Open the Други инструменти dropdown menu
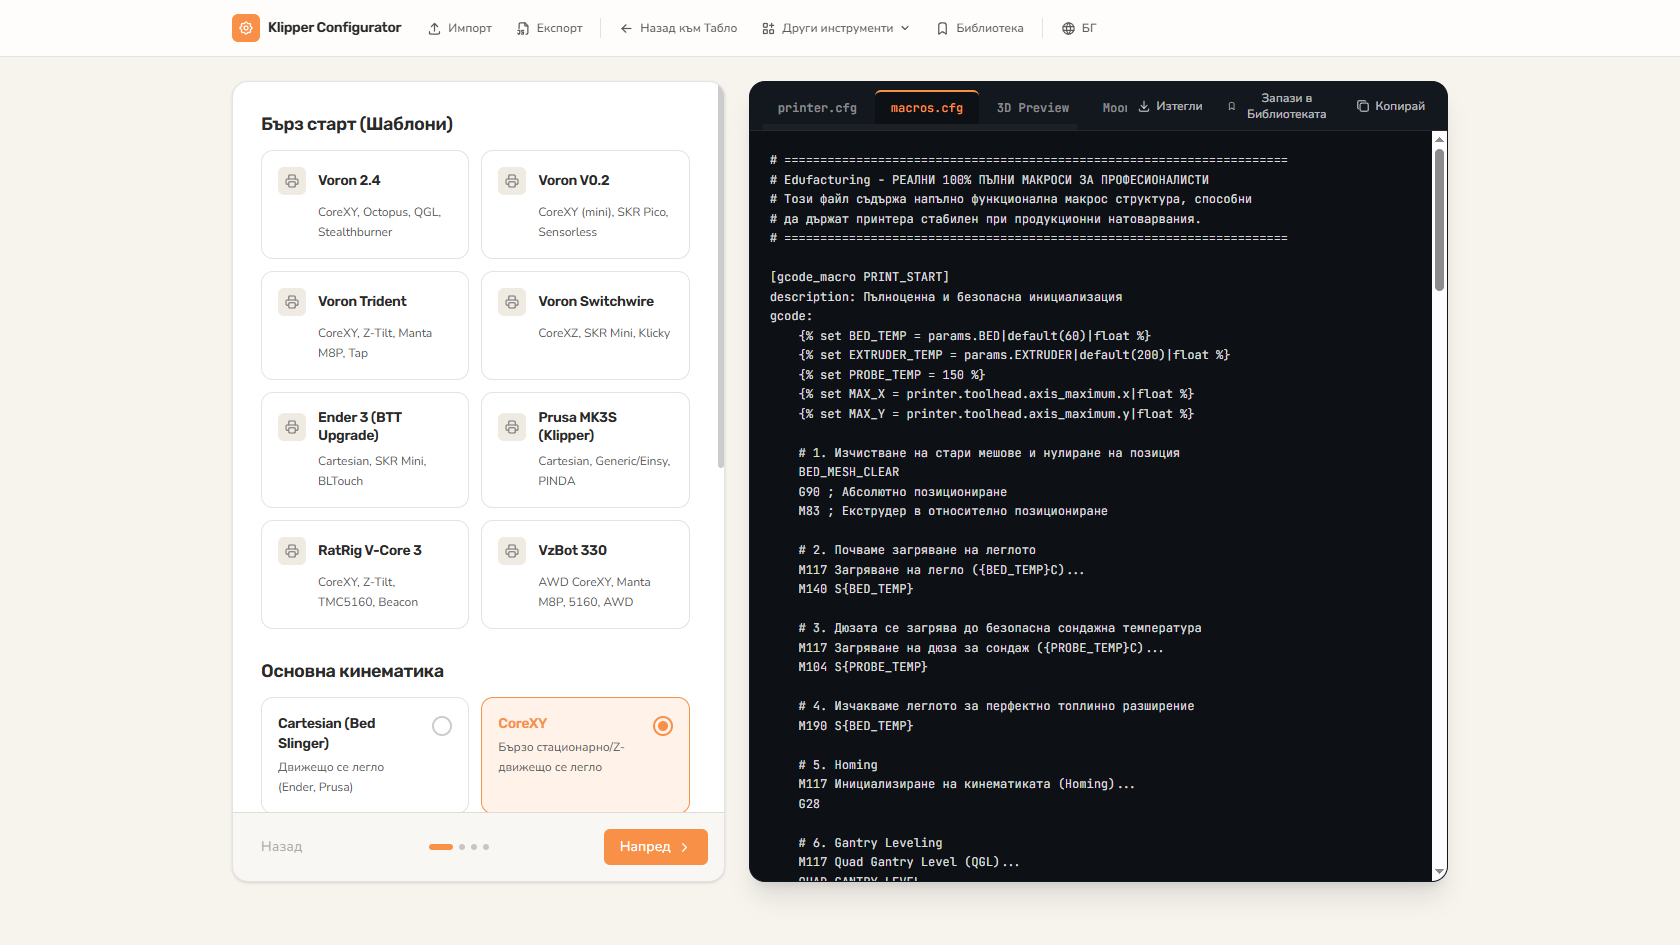 pos(836,28)
